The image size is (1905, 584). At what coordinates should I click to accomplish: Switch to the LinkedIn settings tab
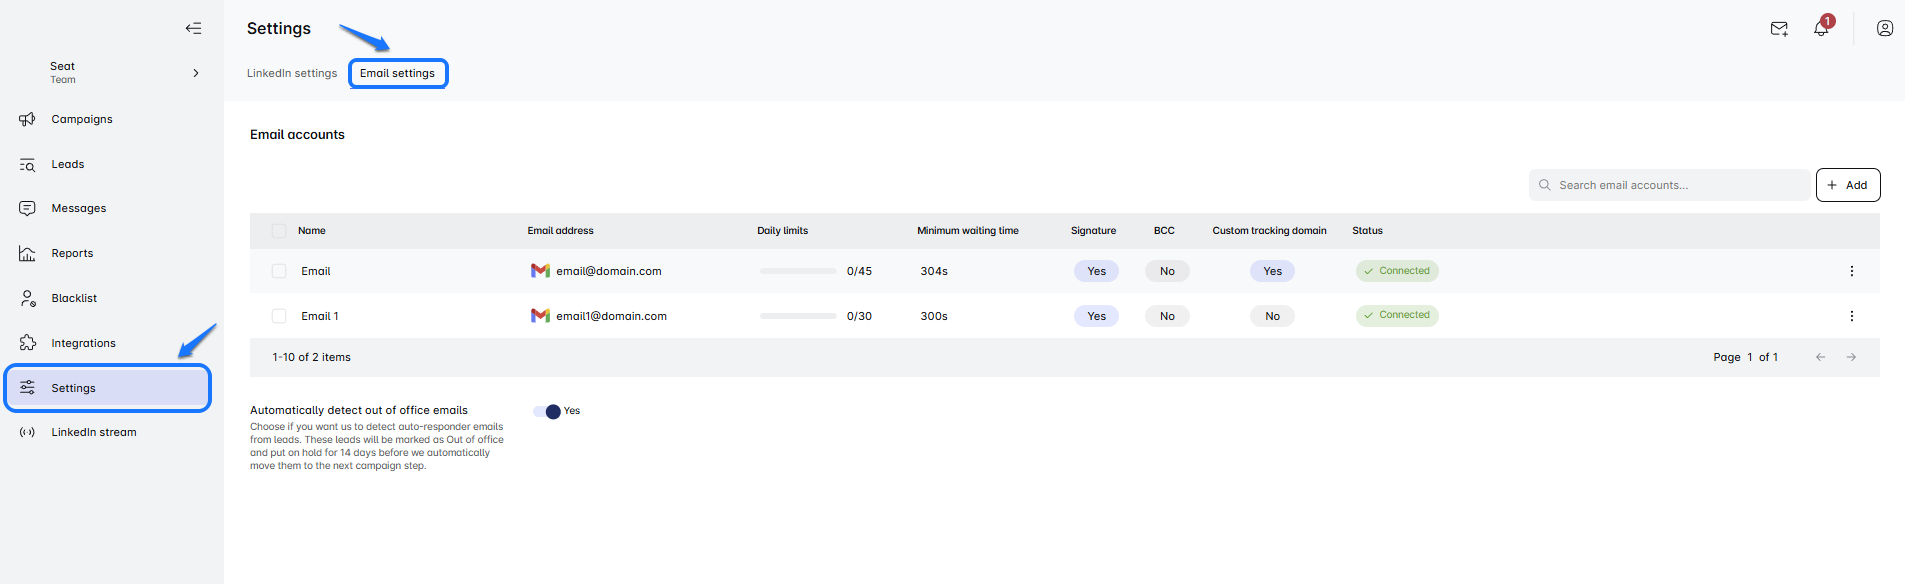pos(292,73)
